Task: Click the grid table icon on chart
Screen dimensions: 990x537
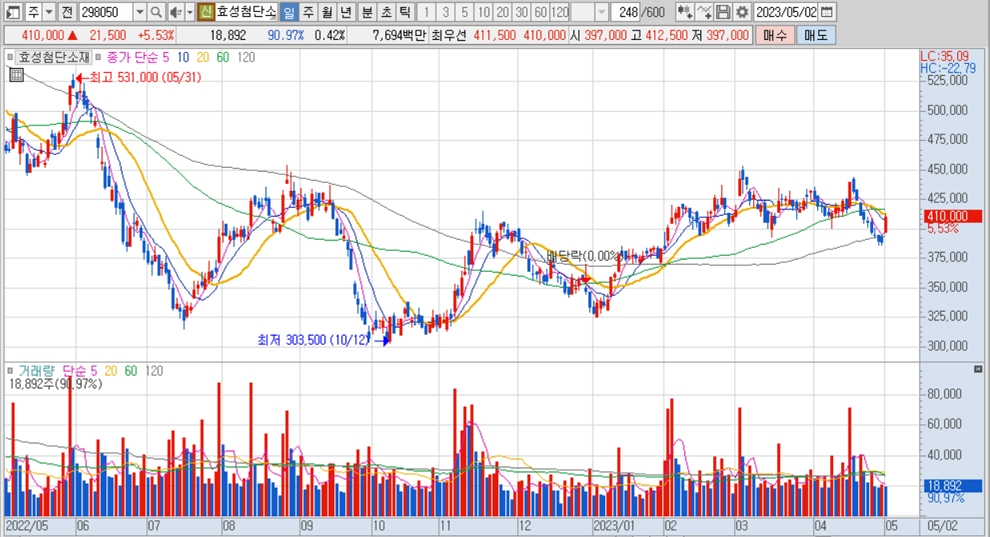Action: pyautogui.click(x=16, y=74)
